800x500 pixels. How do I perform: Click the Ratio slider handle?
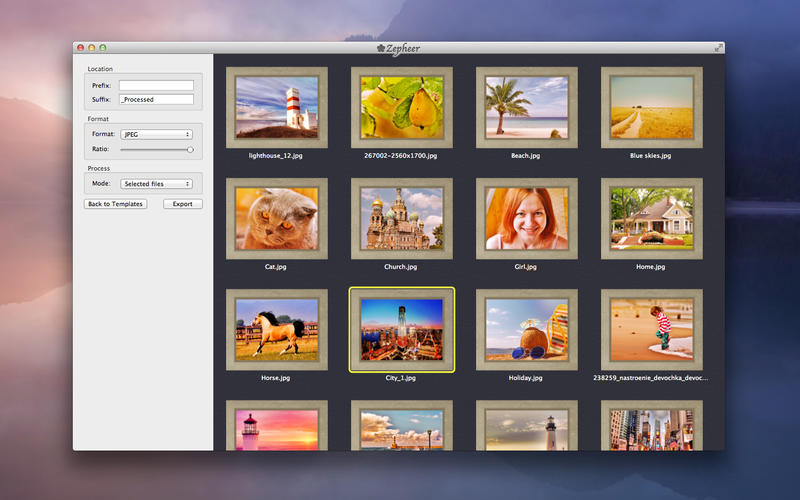190,149
